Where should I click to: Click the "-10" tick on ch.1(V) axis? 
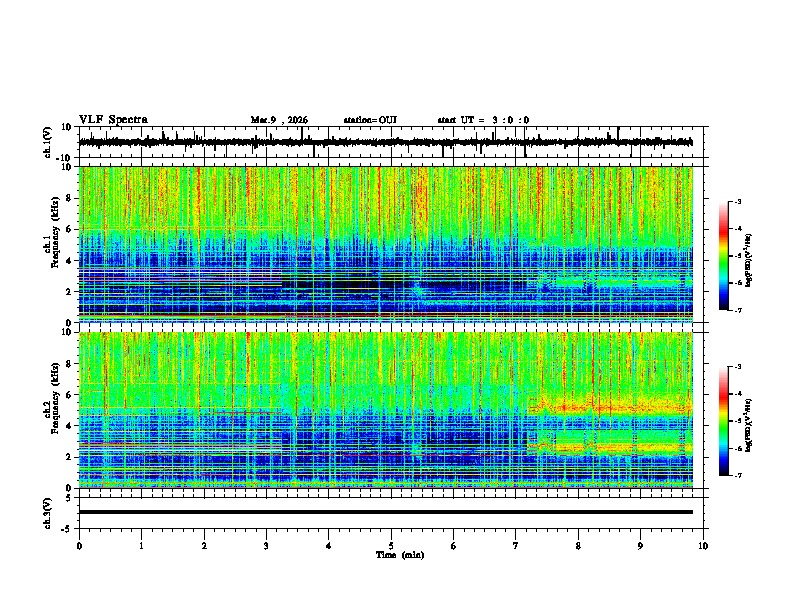(65, 158)
